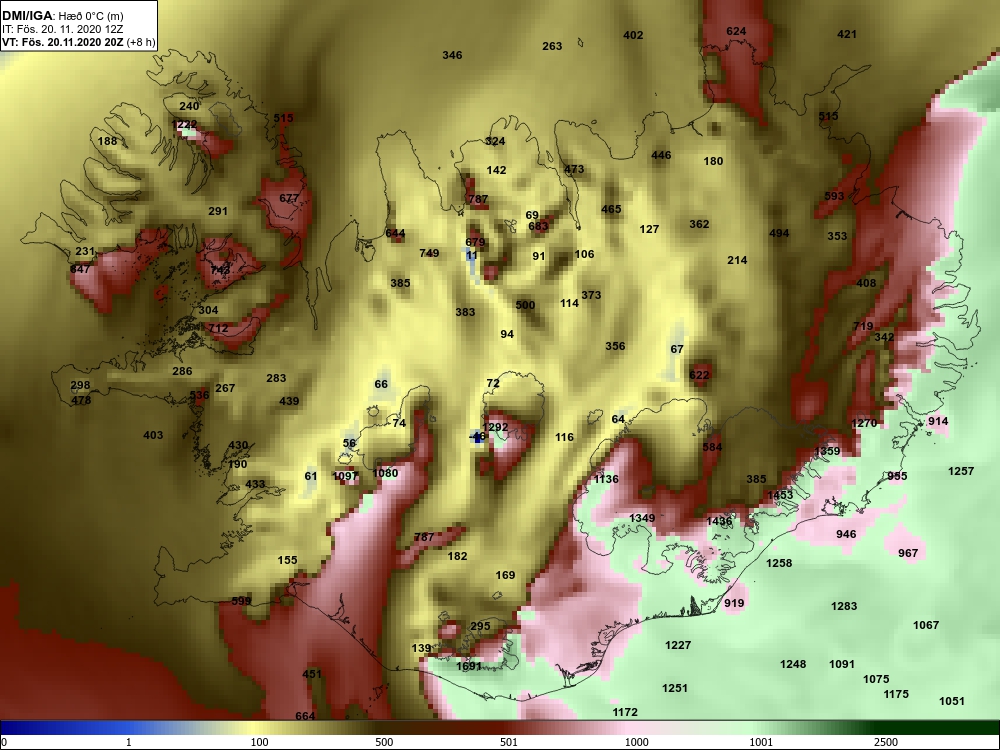The height and width of the screenshot is (750, 1000).
Task: Click the map value '291'
Action: click(x=218, y=211)
